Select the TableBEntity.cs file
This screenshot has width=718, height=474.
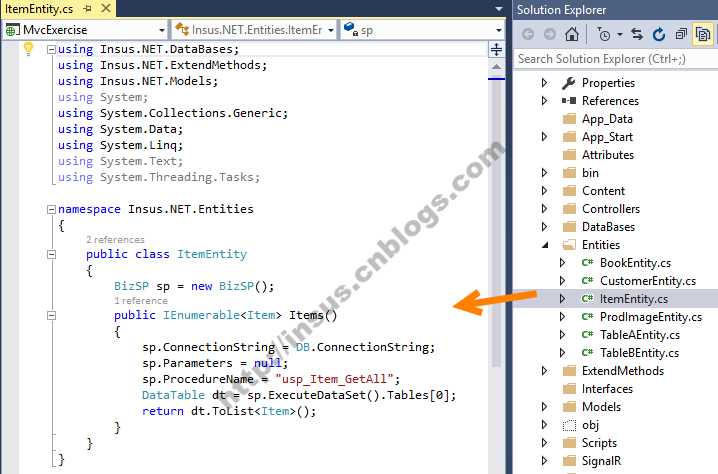(x=639, y=353)
